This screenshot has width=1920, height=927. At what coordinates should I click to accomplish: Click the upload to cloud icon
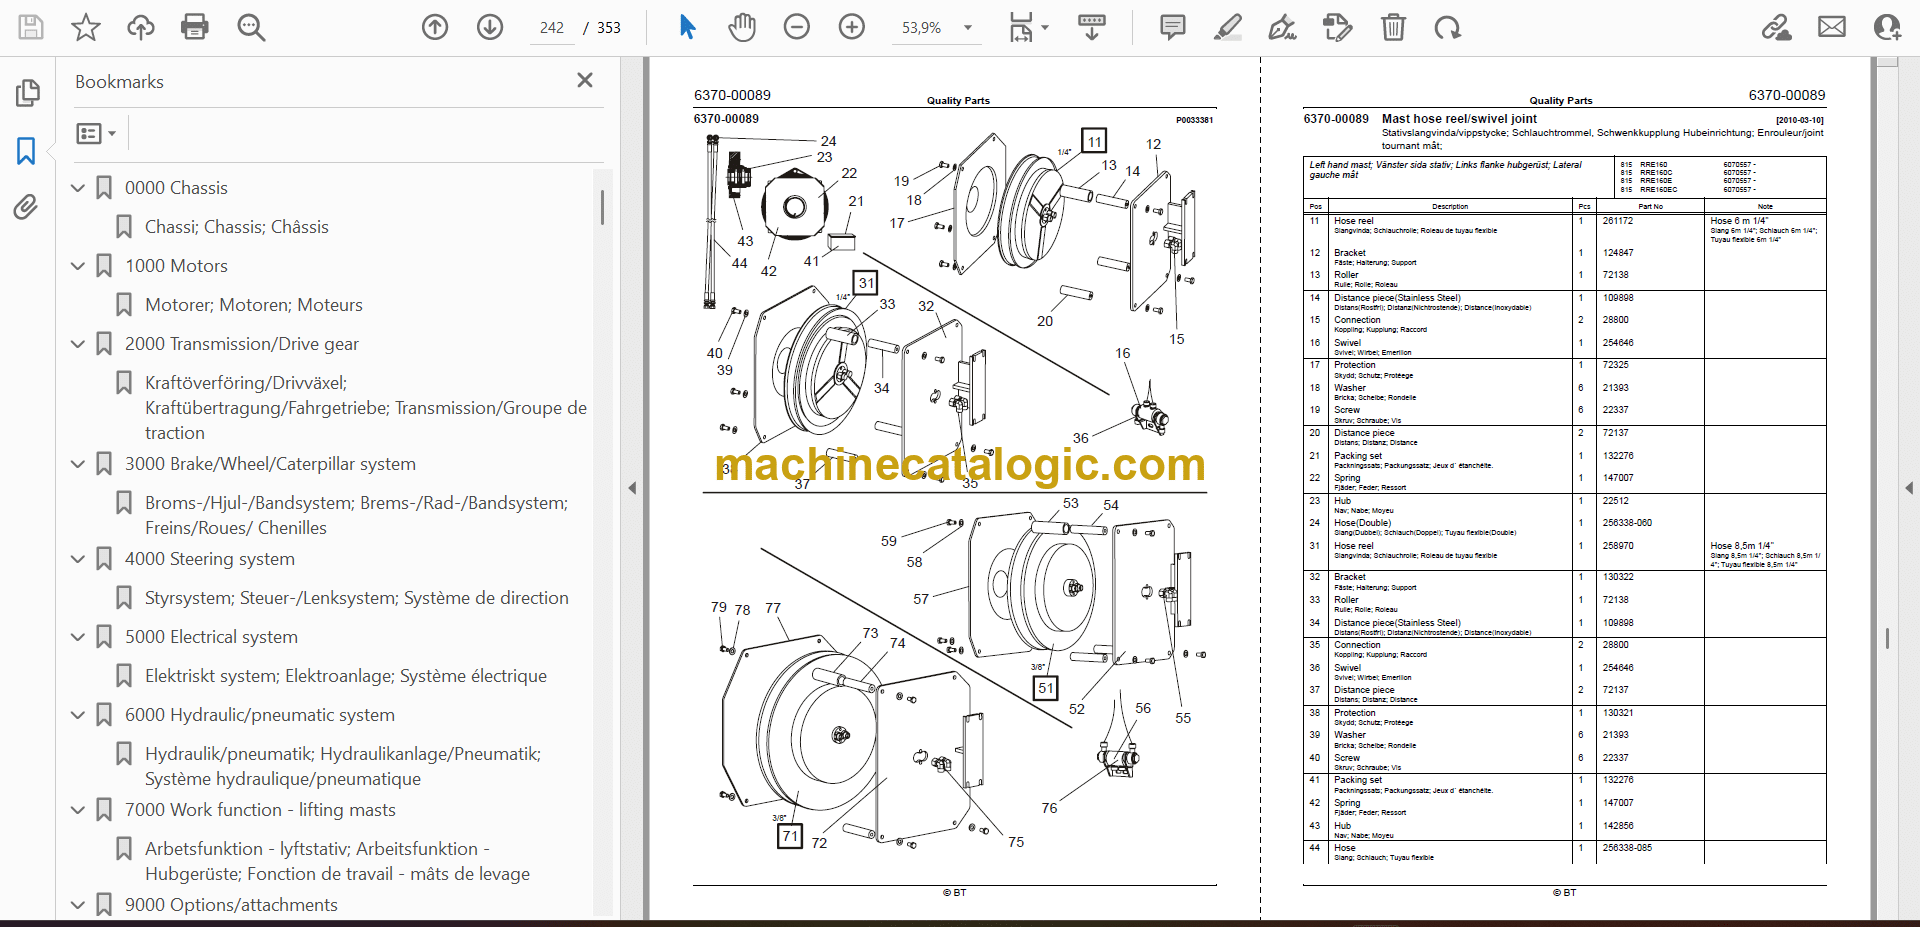click(141, 27)
